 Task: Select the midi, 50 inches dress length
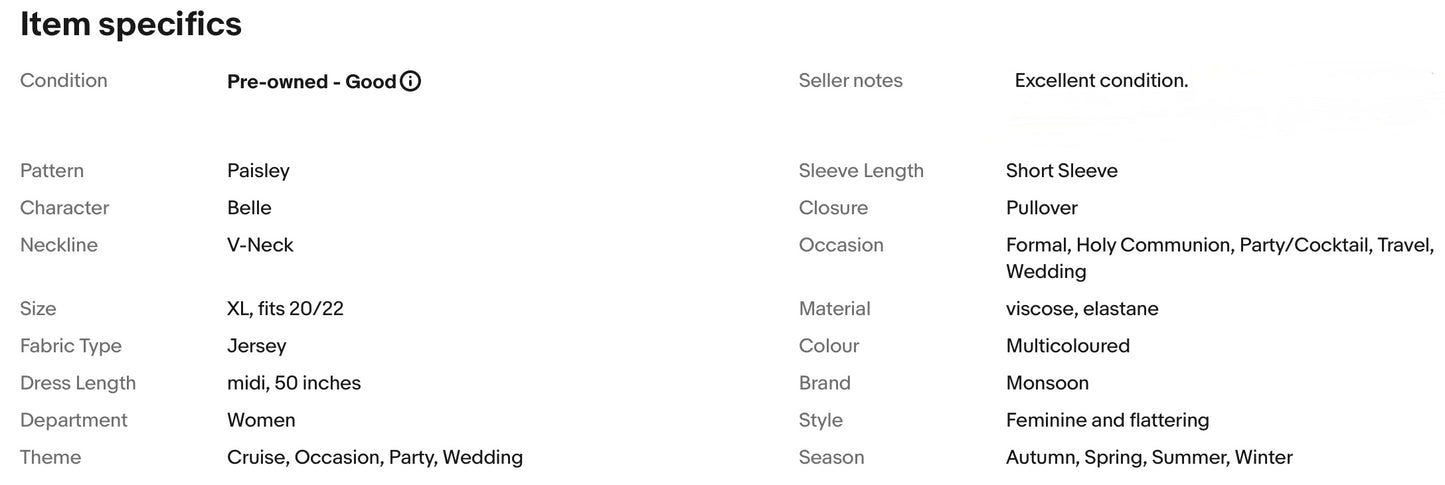point(294,383)
